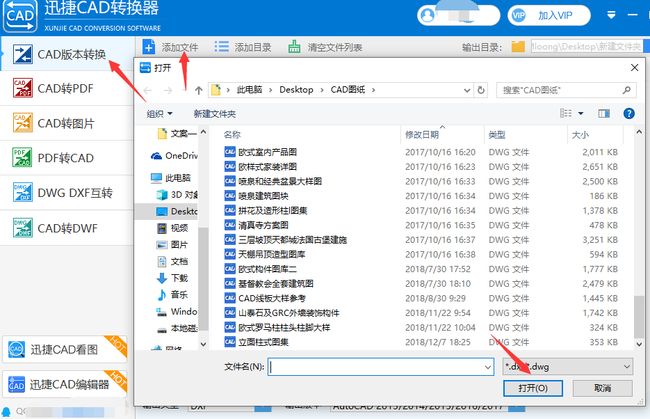
Task: Open 图片 folder in navigation pane
Action: coord(172,245)
